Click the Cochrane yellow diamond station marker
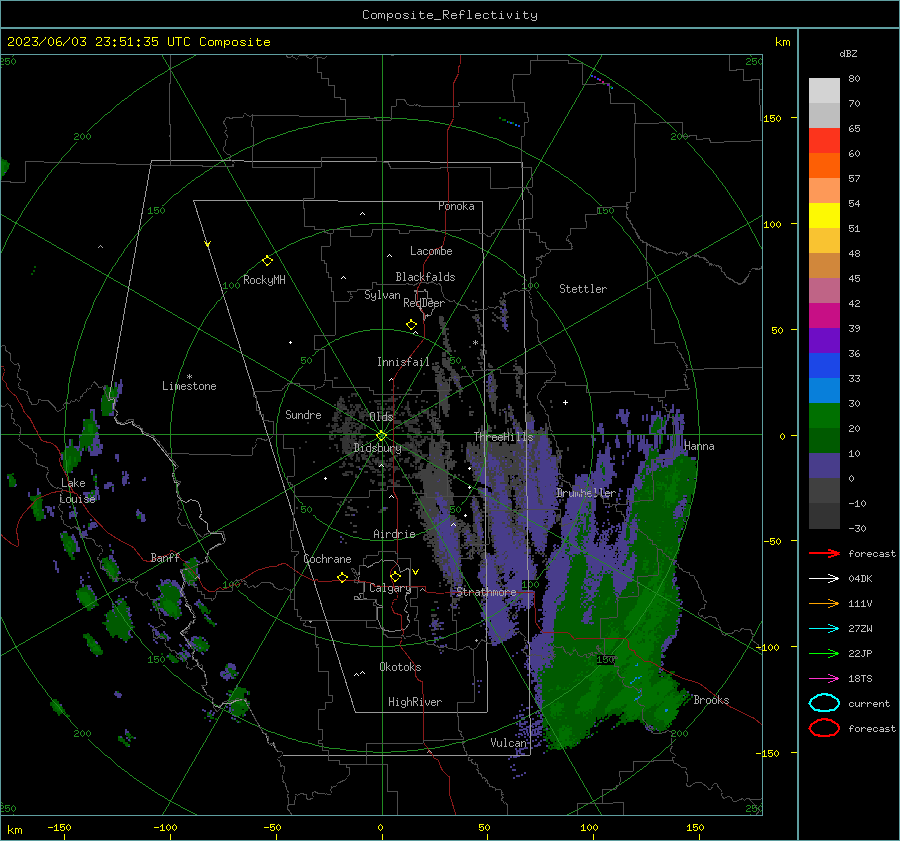900x841 pixels. click(342, 577)
